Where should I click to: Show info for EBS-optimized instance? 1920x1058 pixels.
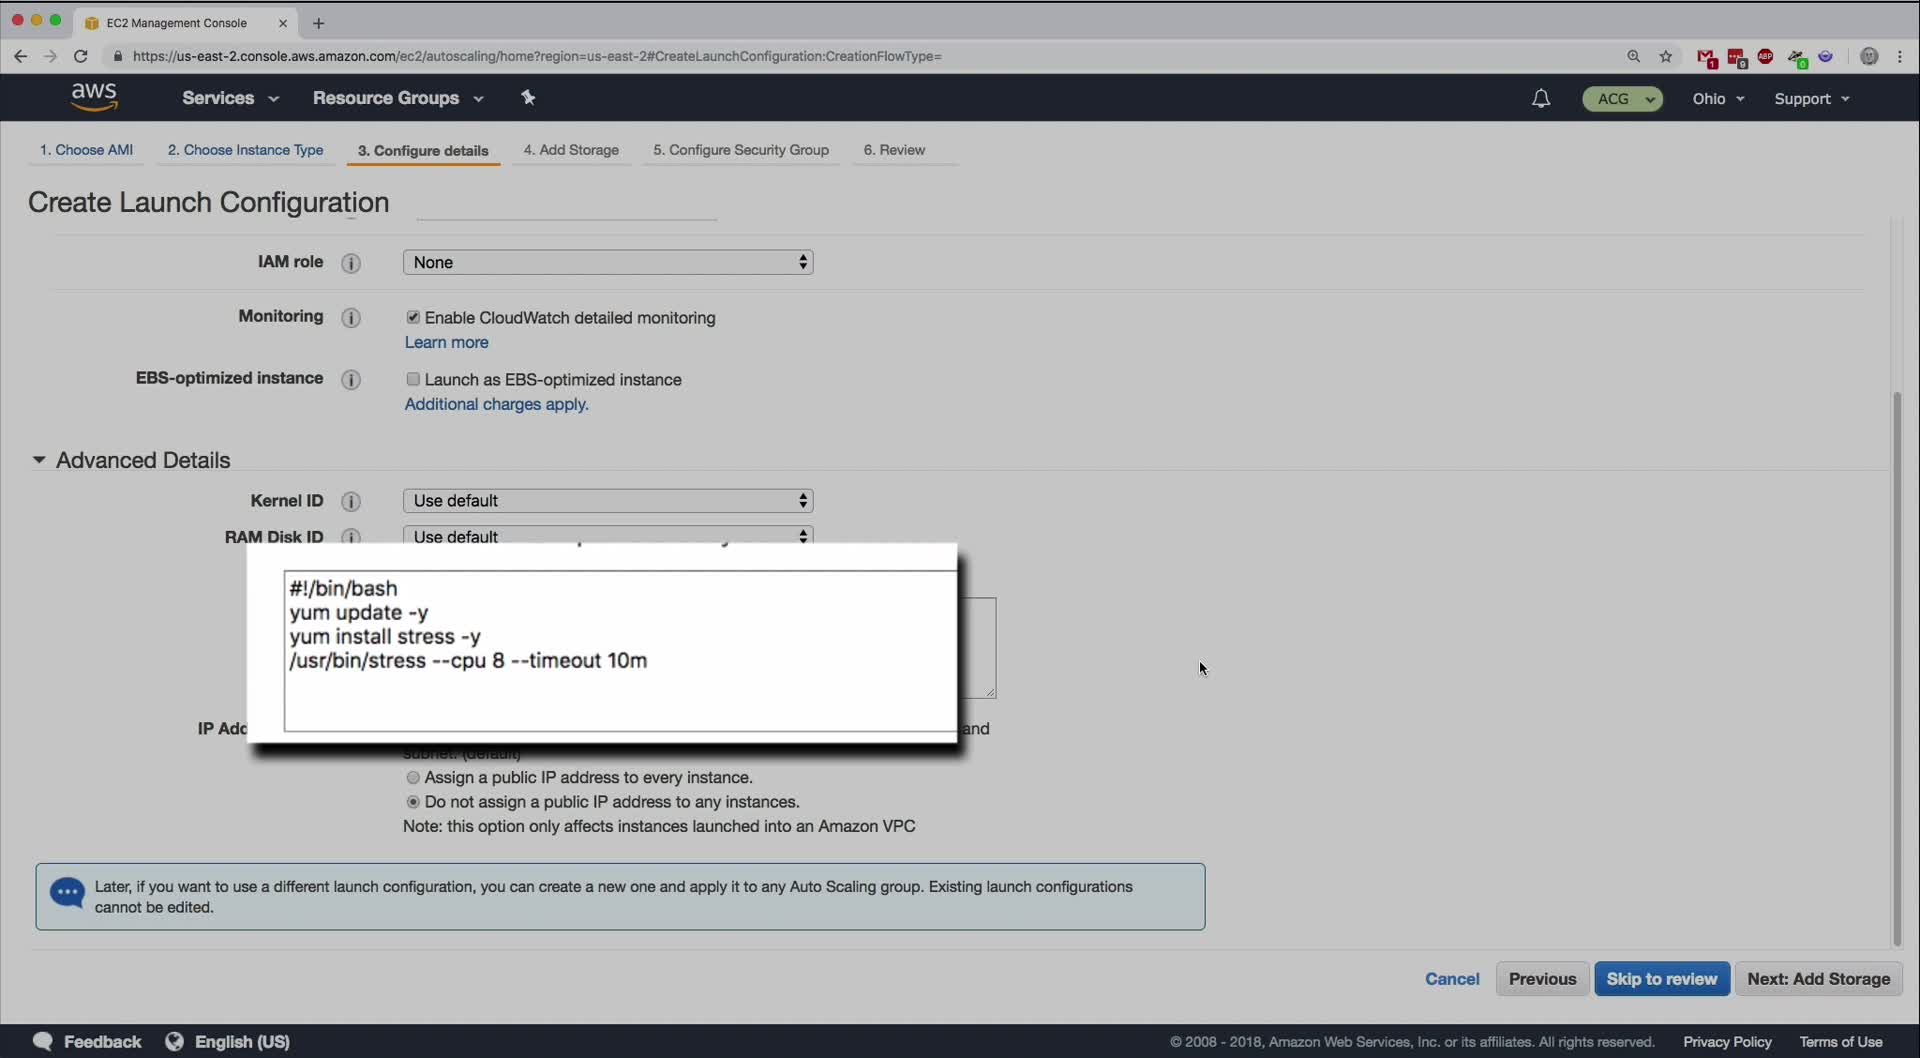[x=351, y=380]
